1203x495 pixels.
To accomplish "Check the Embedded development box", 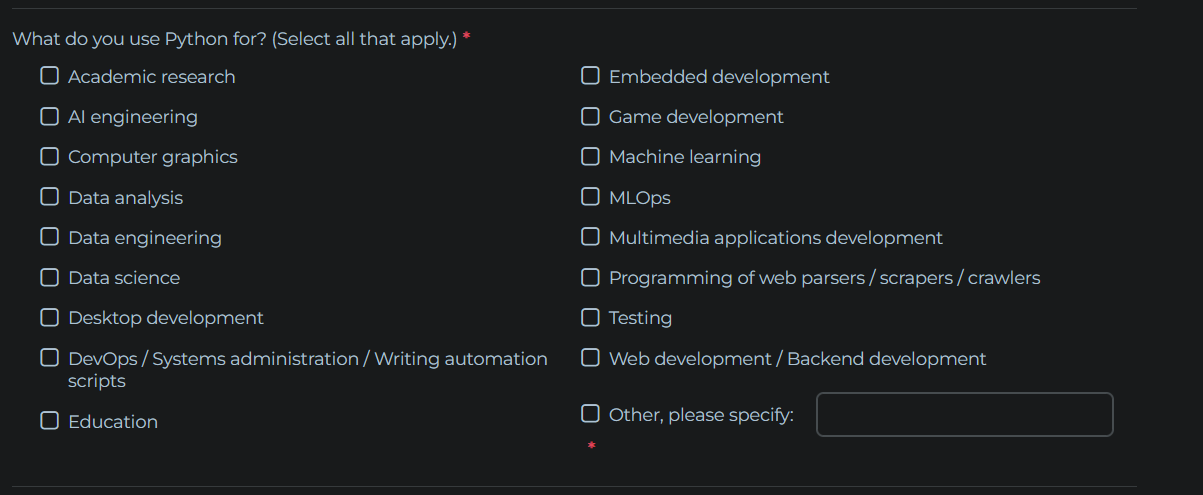I will tap(591, 76).
